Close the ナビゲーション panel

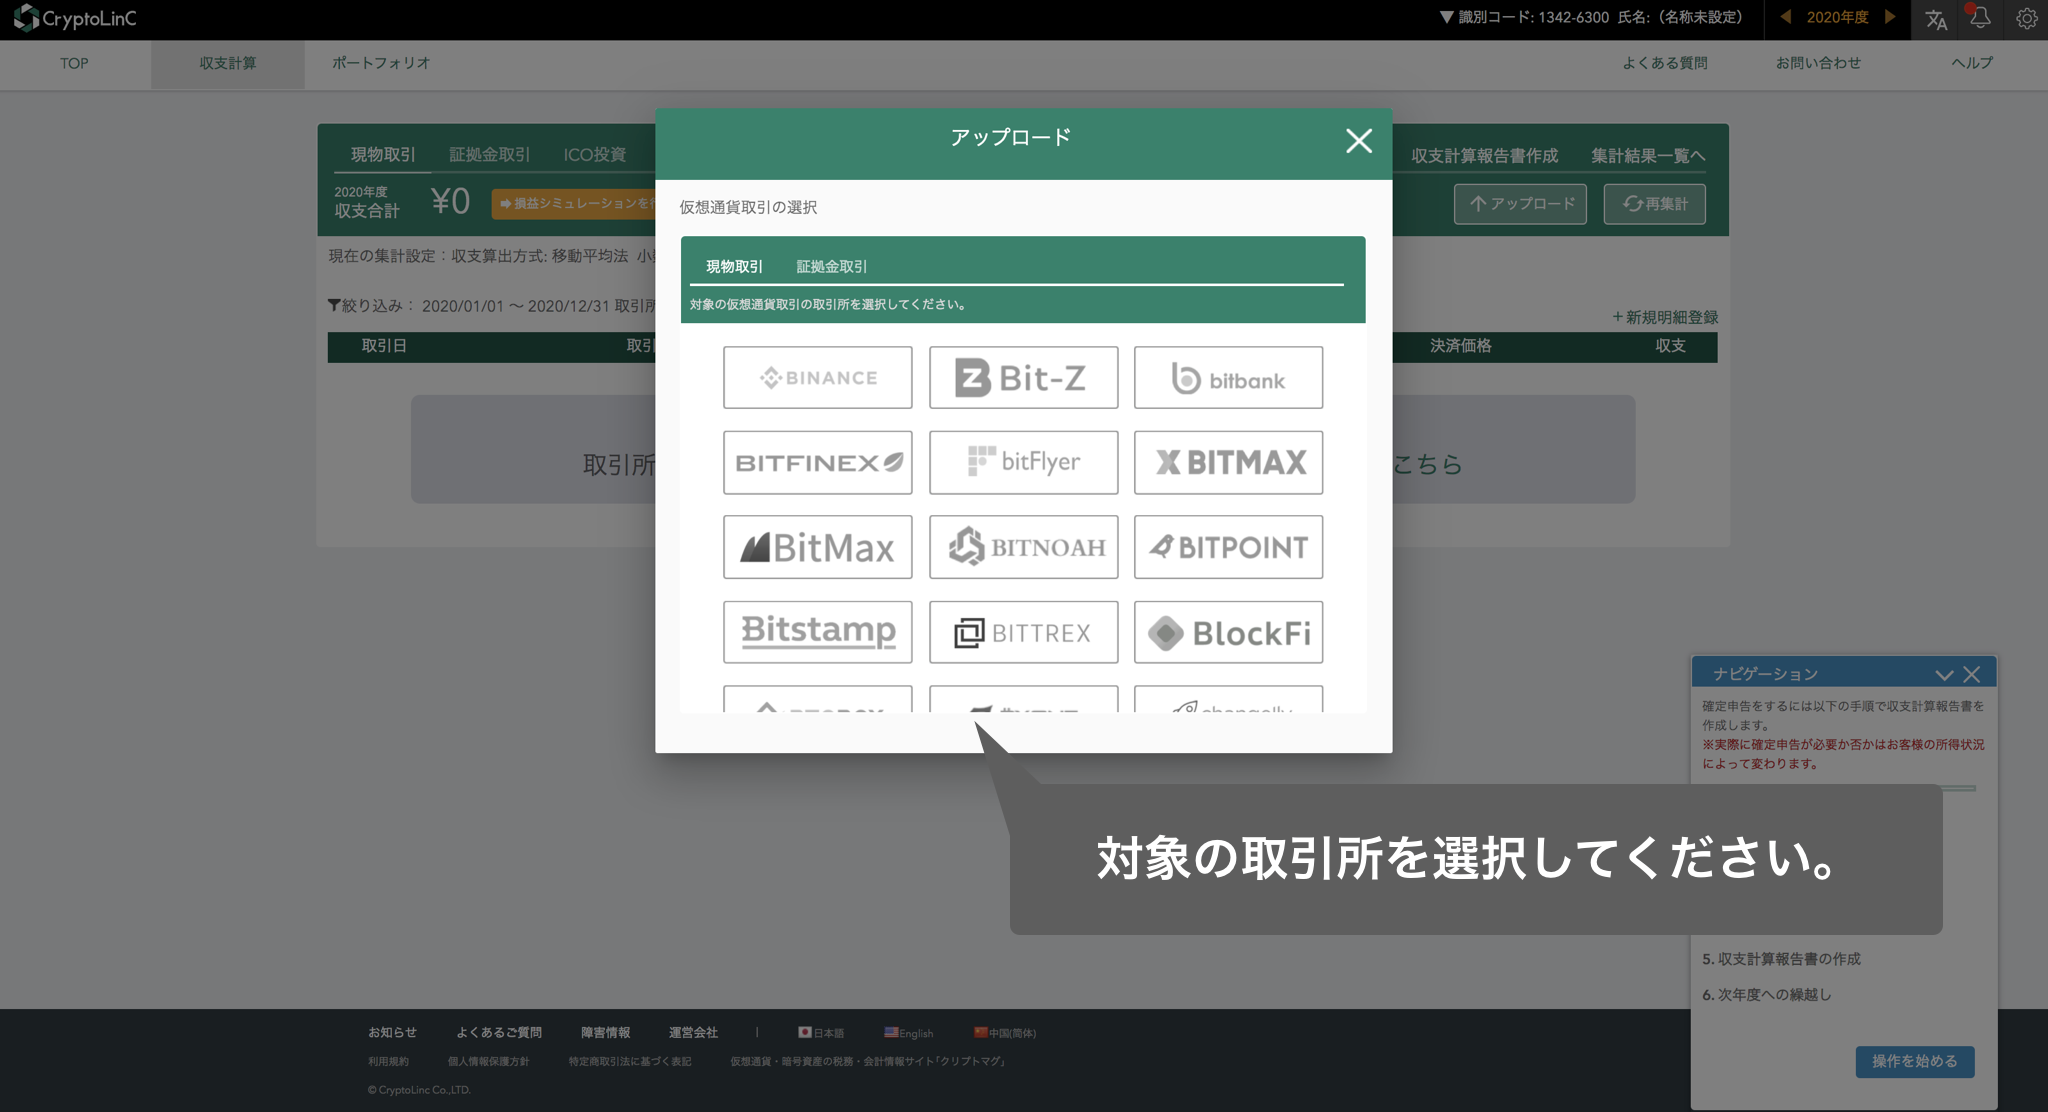pyautogui.click(x=1971, y=675)
